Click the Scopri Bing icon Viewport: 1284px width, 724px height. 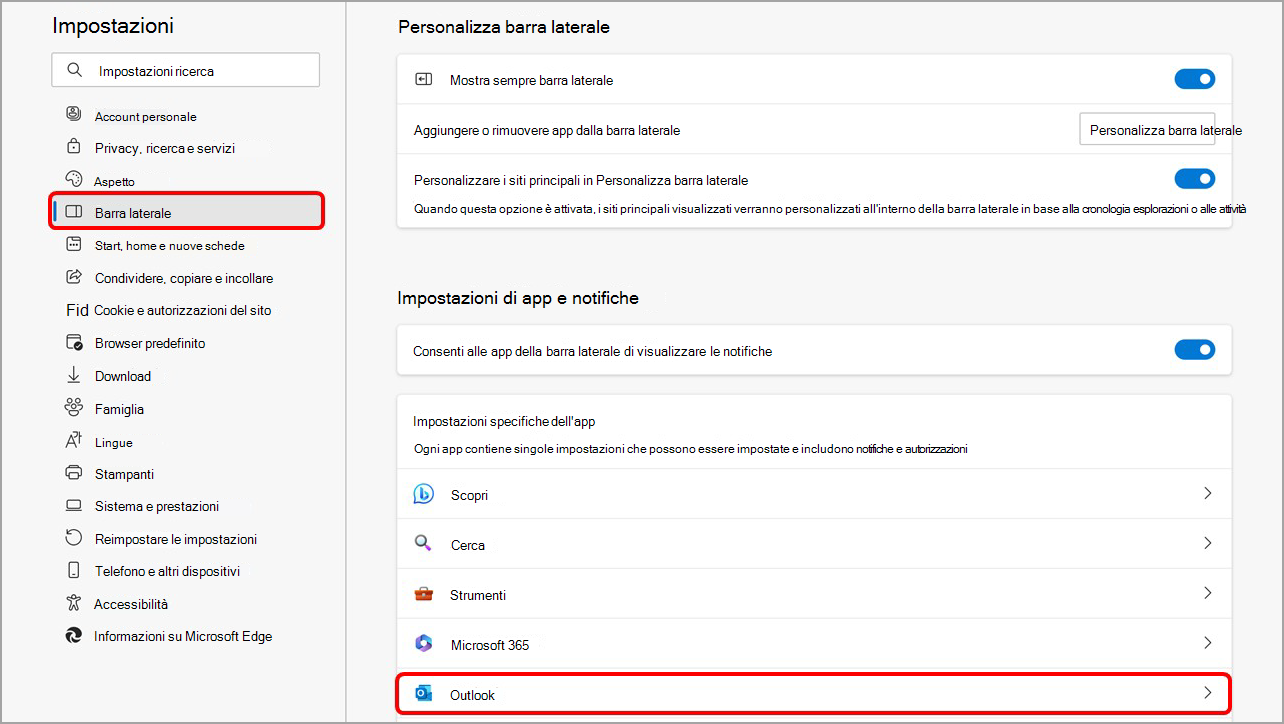coord(424,494)
